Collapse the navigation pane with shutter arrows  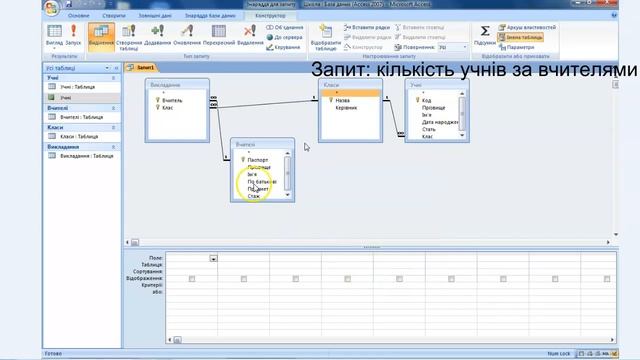116,68
